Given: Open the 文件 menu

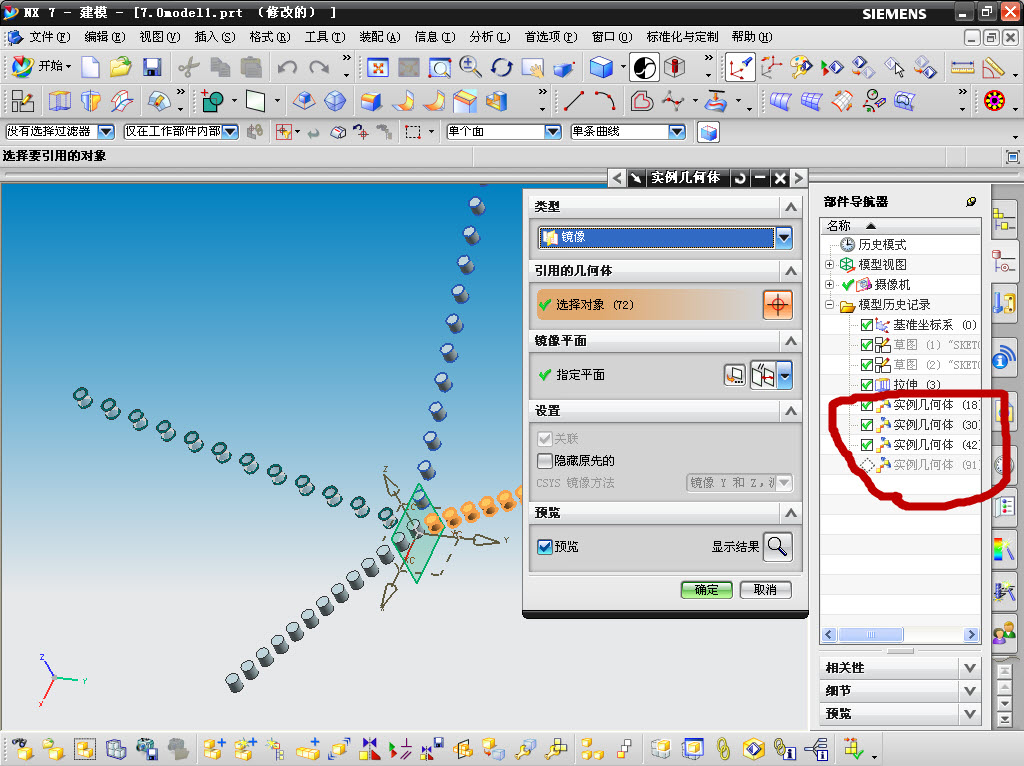Looking at the screenshot, I should 48,37.
